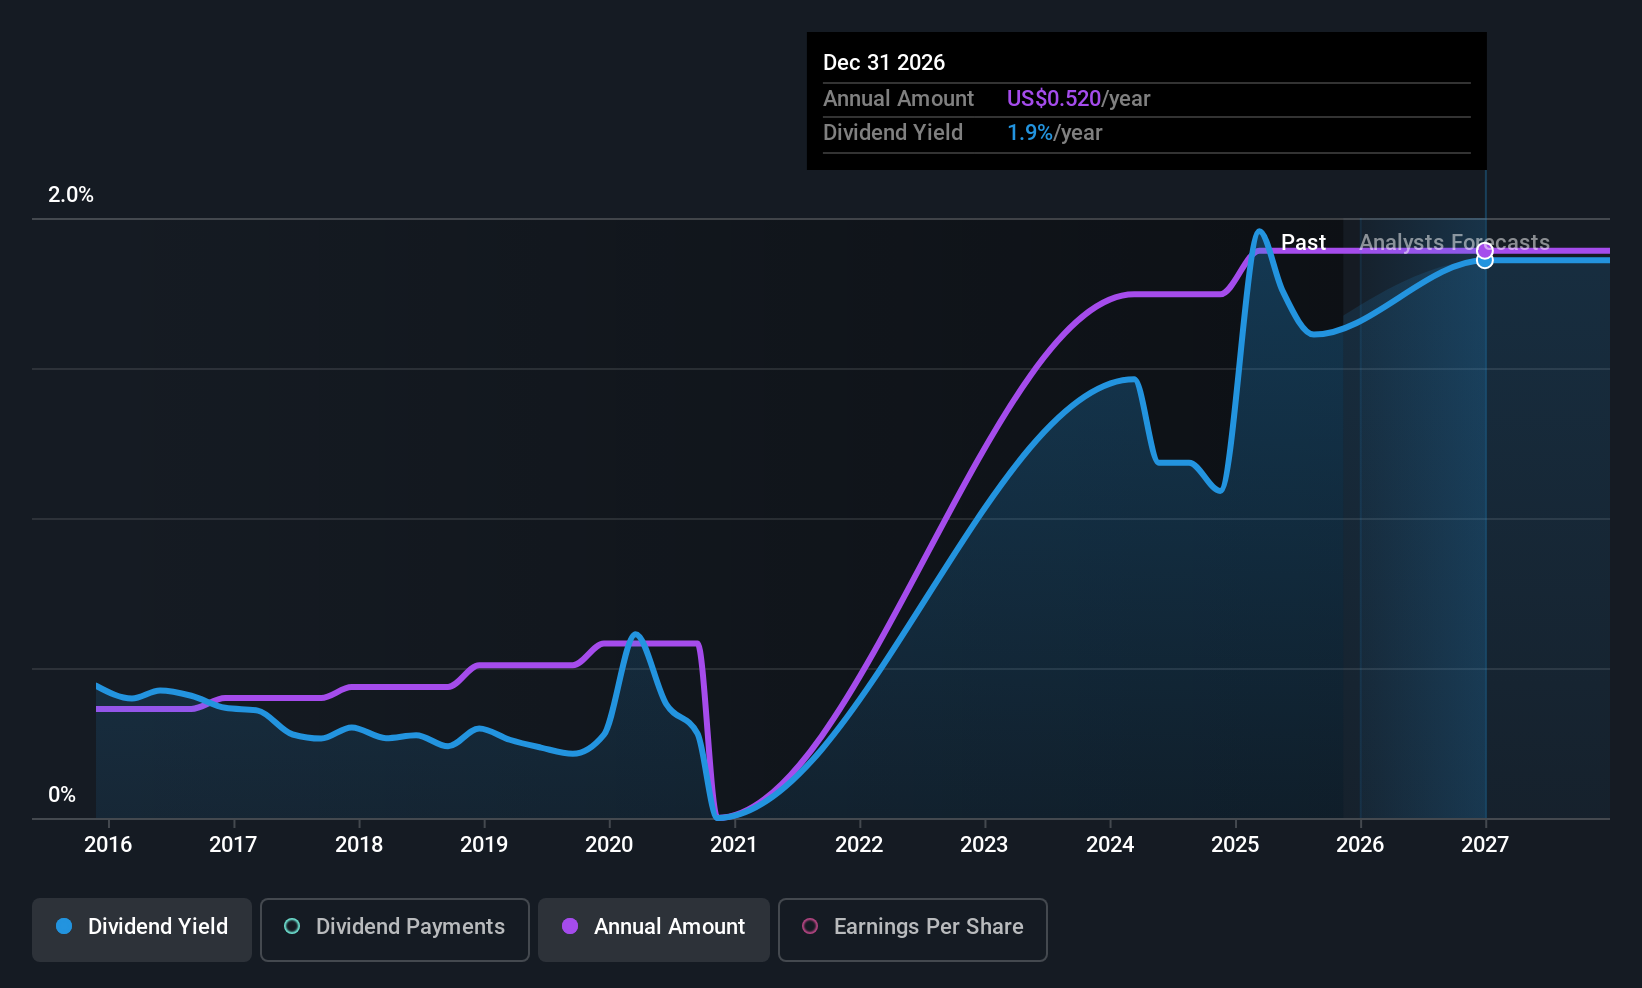Show the Earnings Per Share series
The width and height of the screenshot is (1642, 988).
tap(912, 929)
